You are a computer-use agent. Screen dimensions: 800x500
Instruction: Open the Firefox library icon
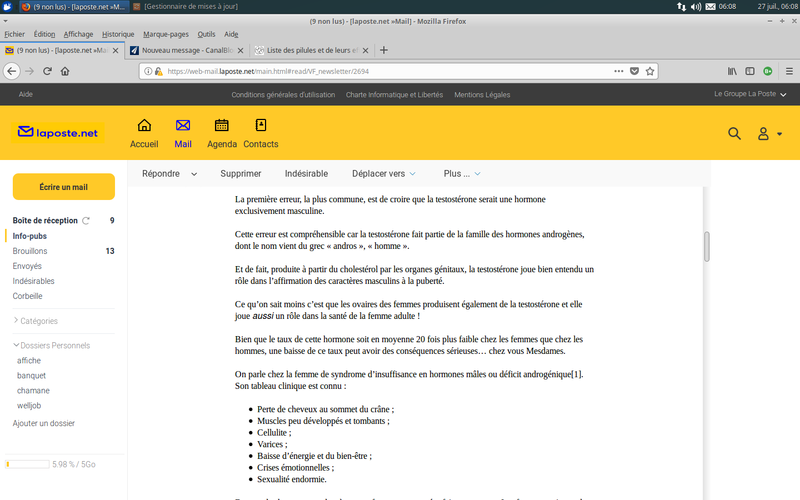click(x=732, y=71)
